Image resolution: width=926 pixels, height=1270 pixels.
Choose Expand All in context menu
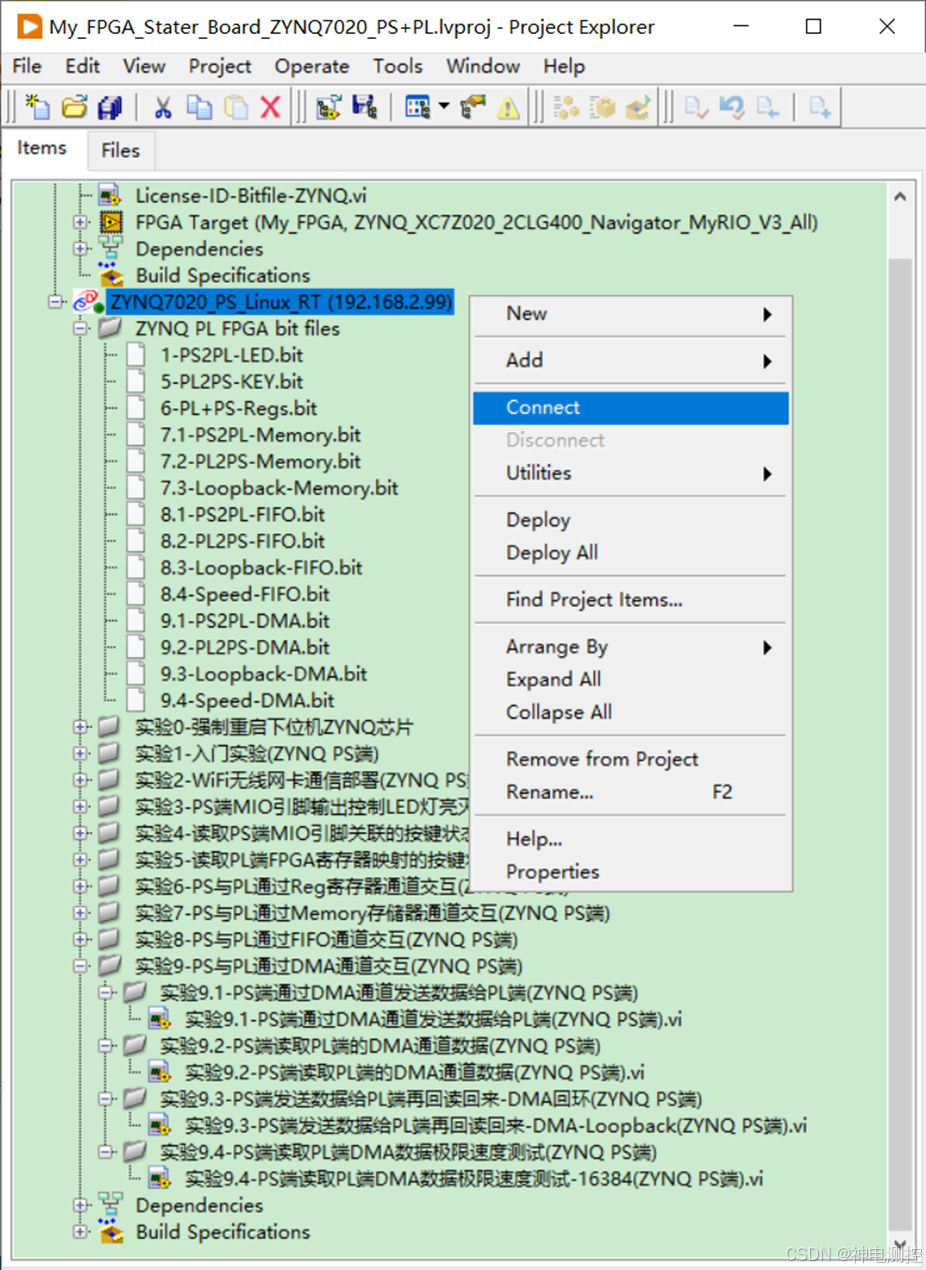tap(632, 680)
